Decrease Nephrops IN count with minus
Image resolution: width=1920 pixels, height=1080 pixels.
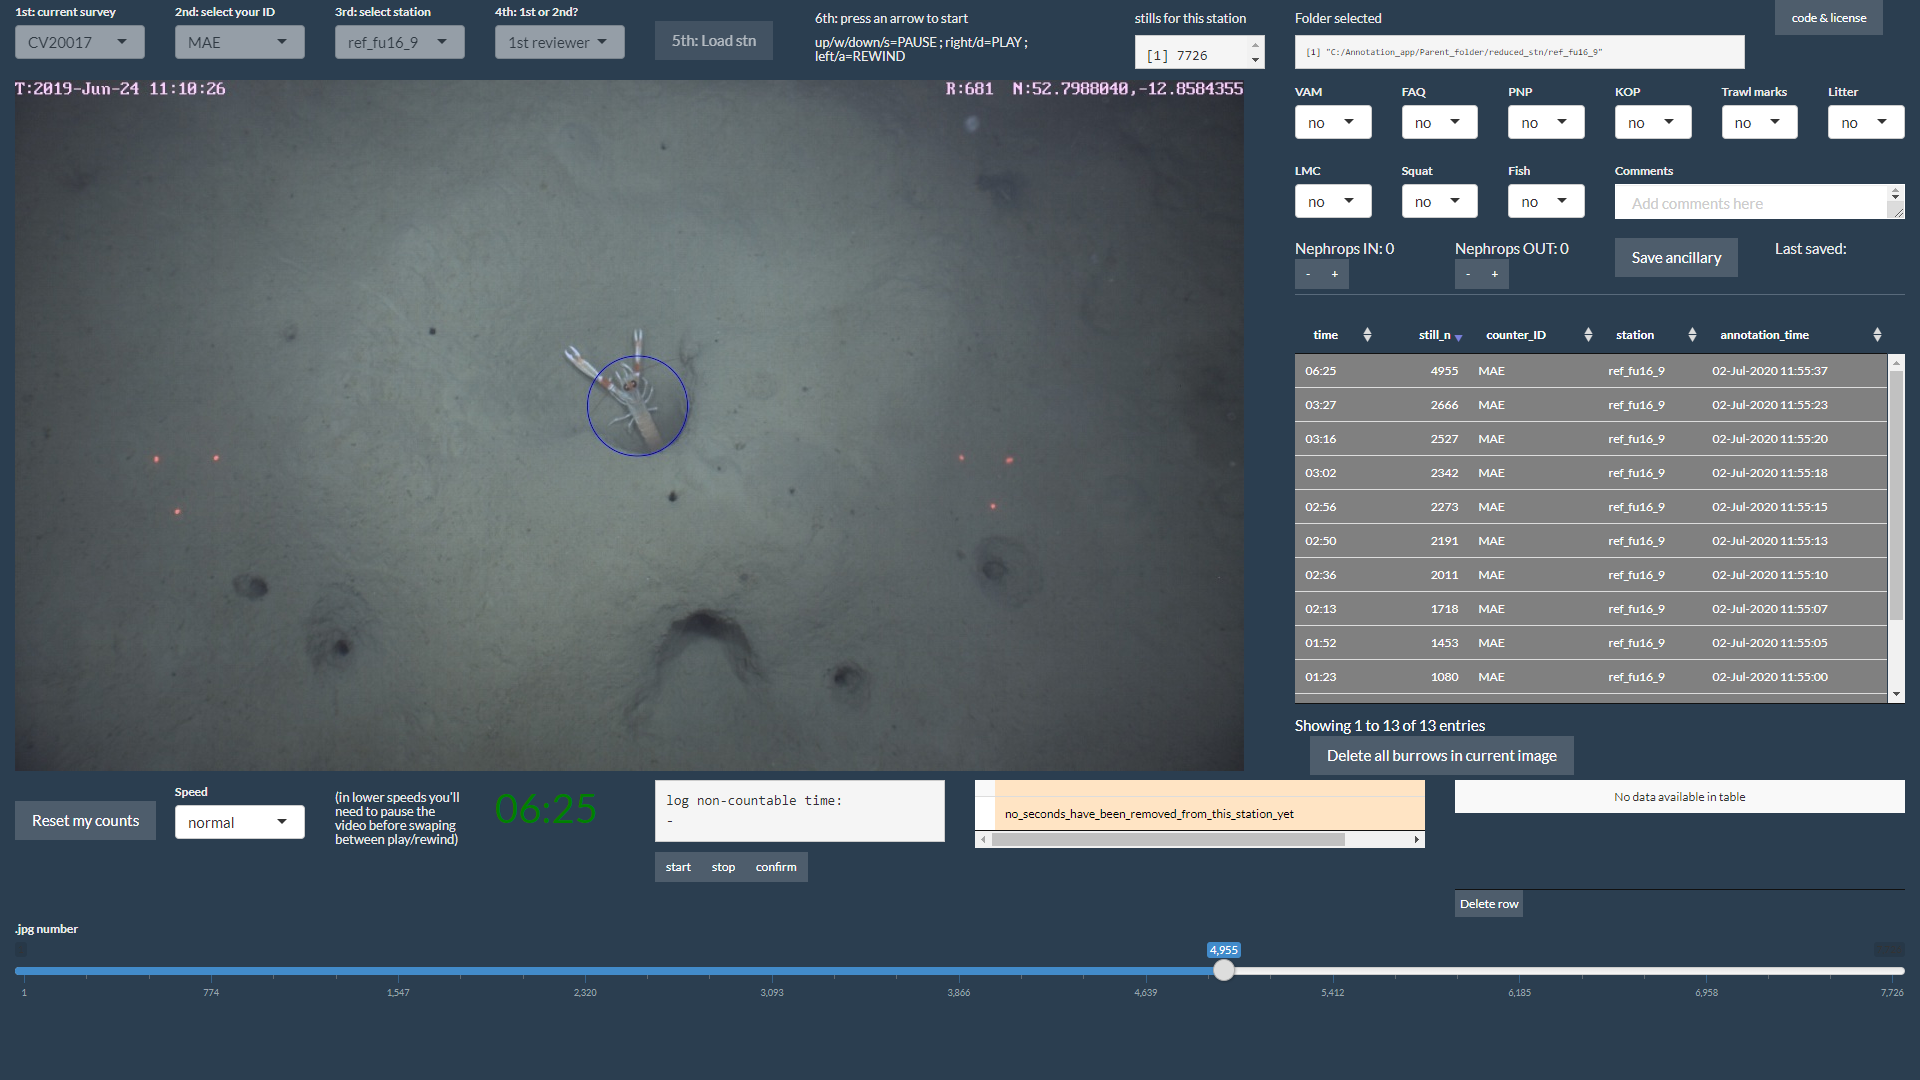(x=1308, y=274)
